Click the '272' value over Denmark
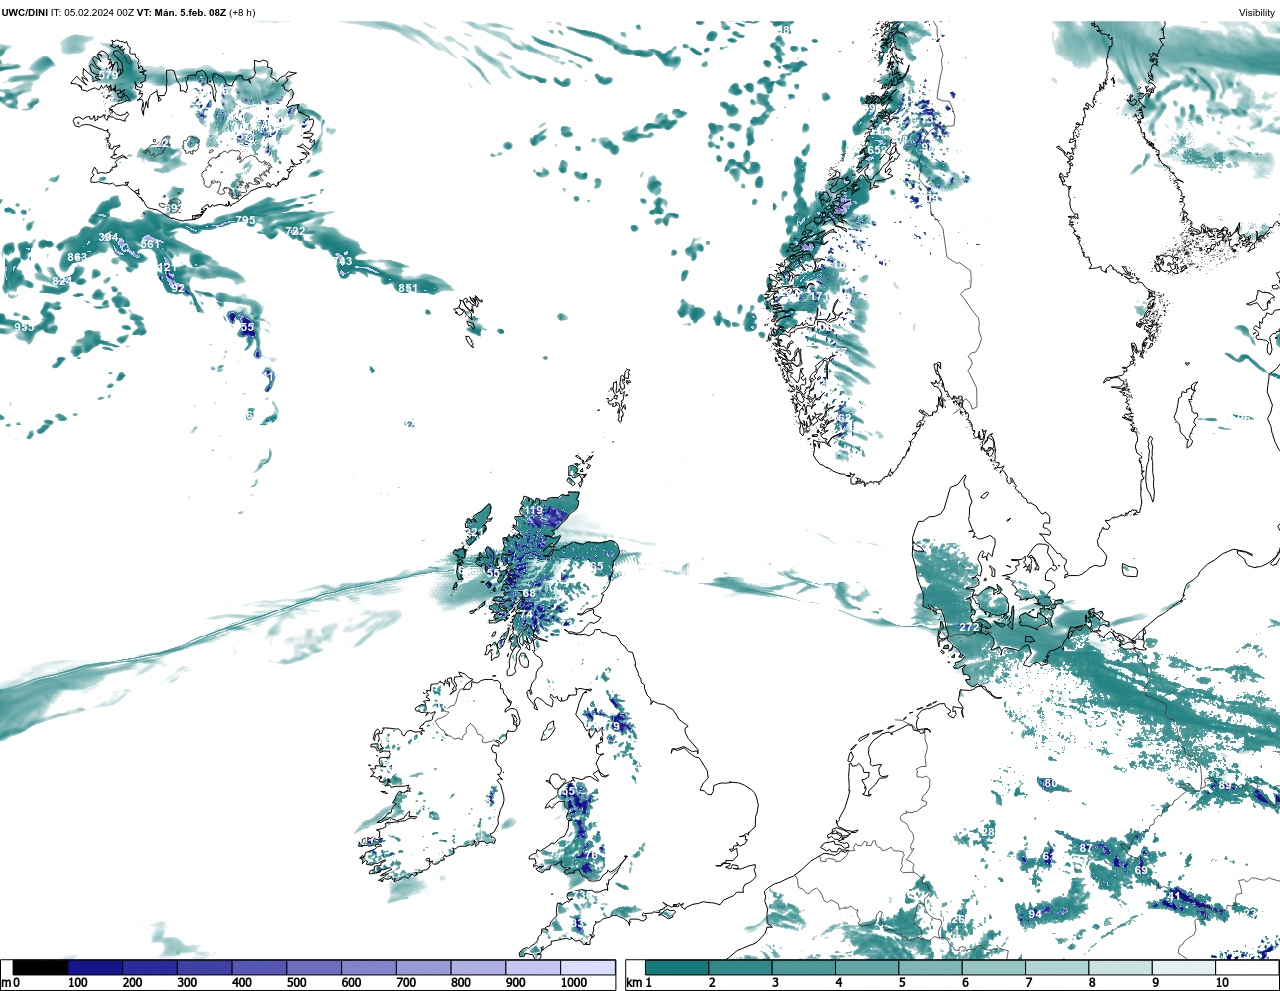Viewport: 1280px width, 991px height. click(969, 627)
